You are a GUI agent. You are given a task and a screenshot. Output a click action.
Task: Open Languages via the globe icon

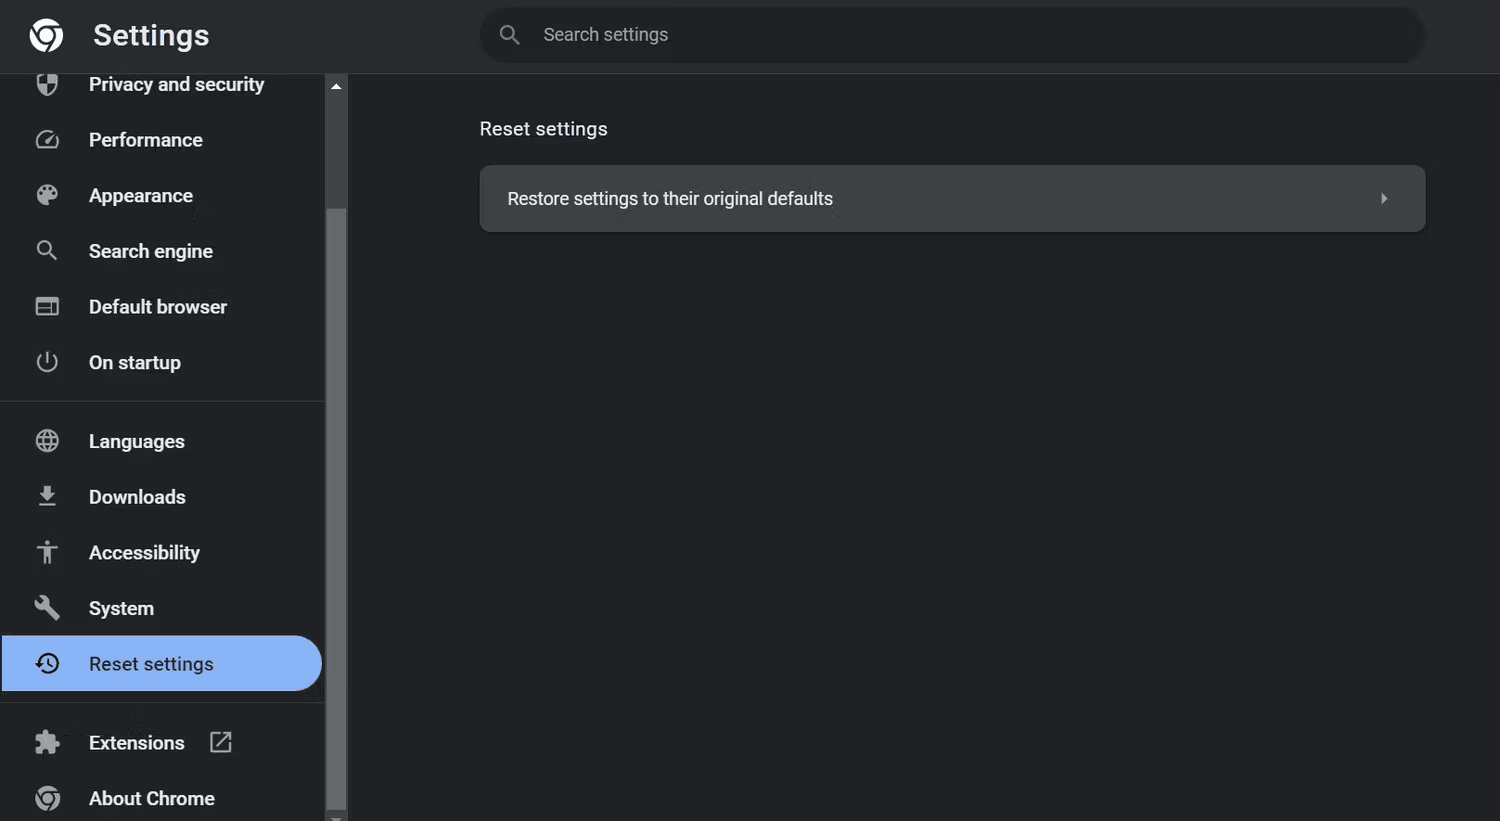tap(47, 441)
